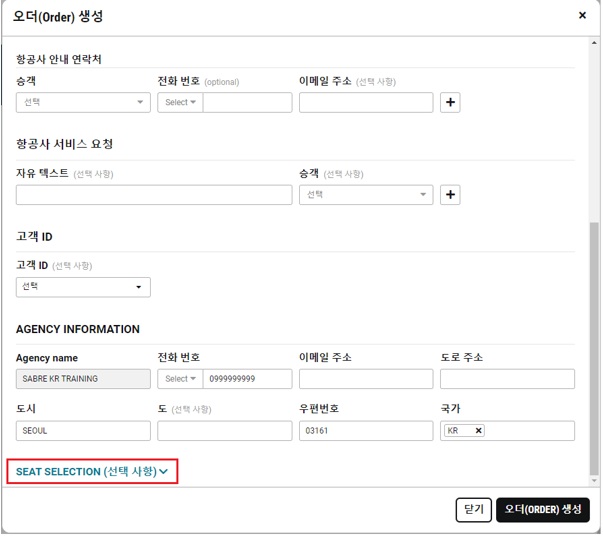This screenshot has height=537, width=603.
Task: Click the 도시 field containing SEOUL
Action: pos(83,431)
